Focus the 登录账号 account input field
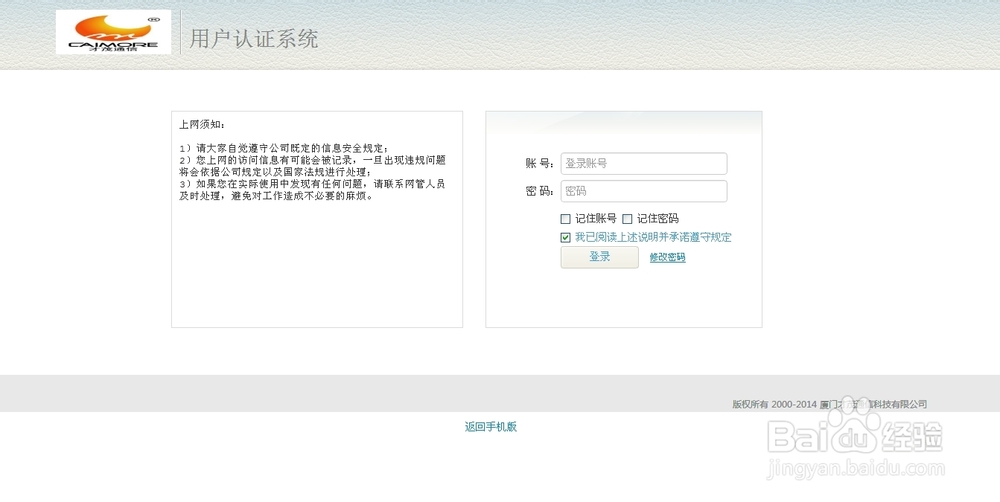This screenshot has width=1000, height=502. coord(643,163)
